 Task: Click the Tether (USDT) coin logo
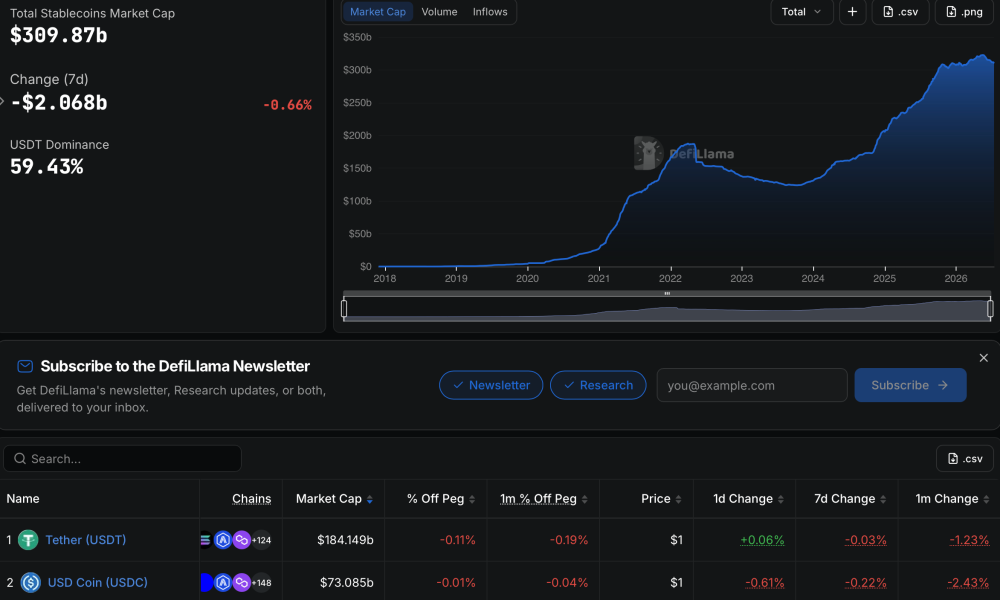[x=28, y=540]
